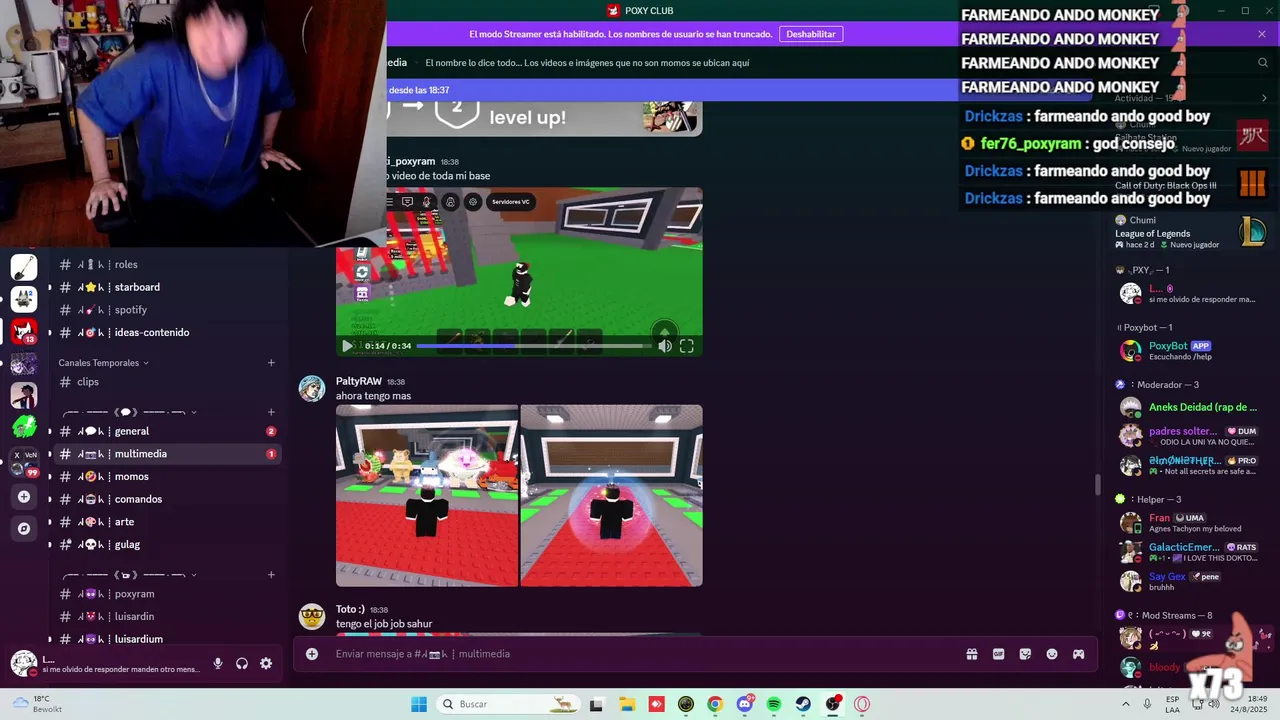This screenshot has height=720, width=1280.
Task: Open Fran in the Helper list
Action: pyautogui.click(x=1188, y=523)
